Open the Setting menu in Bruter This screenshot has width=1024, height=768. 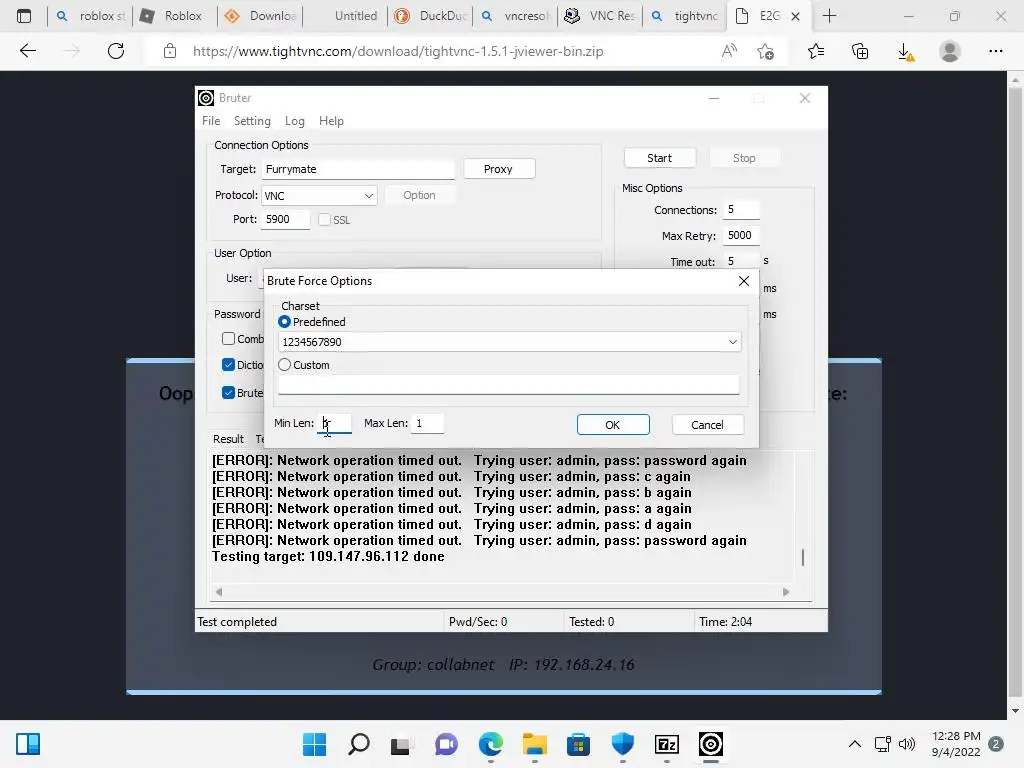[x=252, y=121]
